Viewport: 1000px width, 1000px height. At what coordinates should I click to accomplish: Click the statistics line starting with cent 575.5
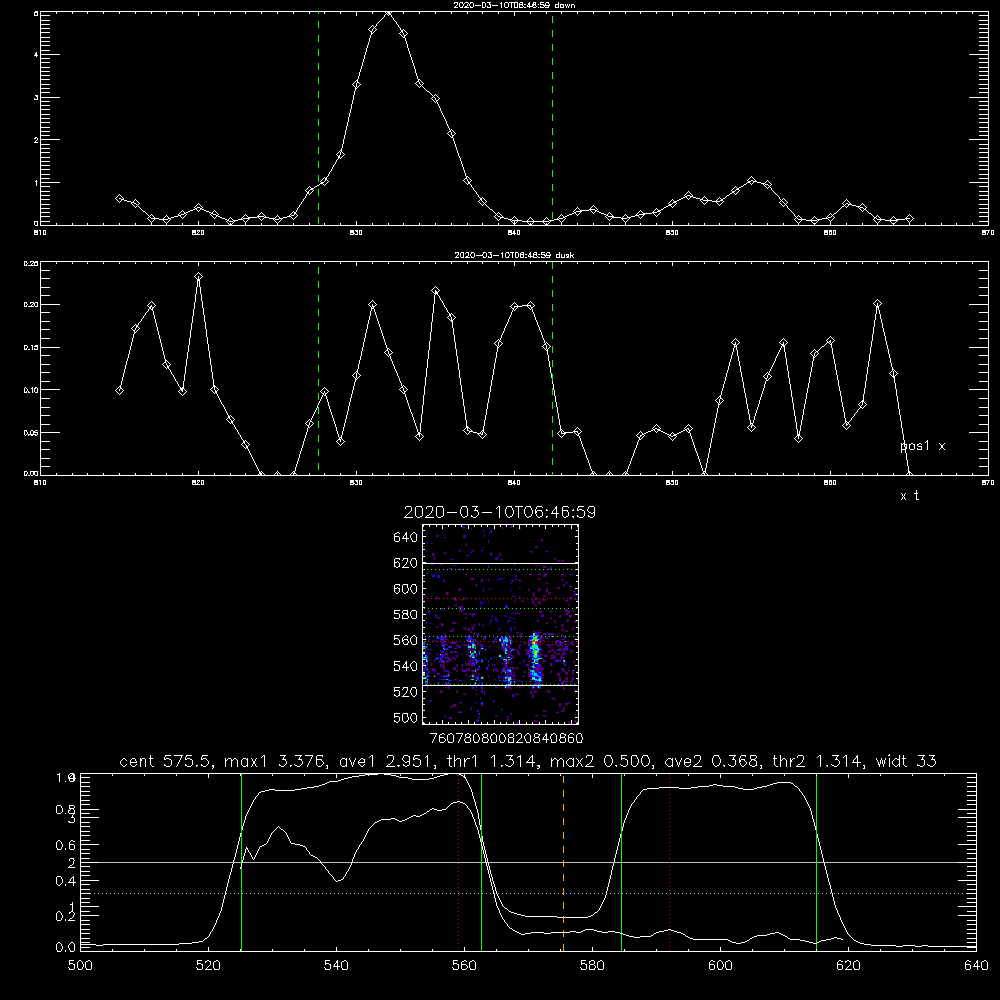[x=527, y=761]
